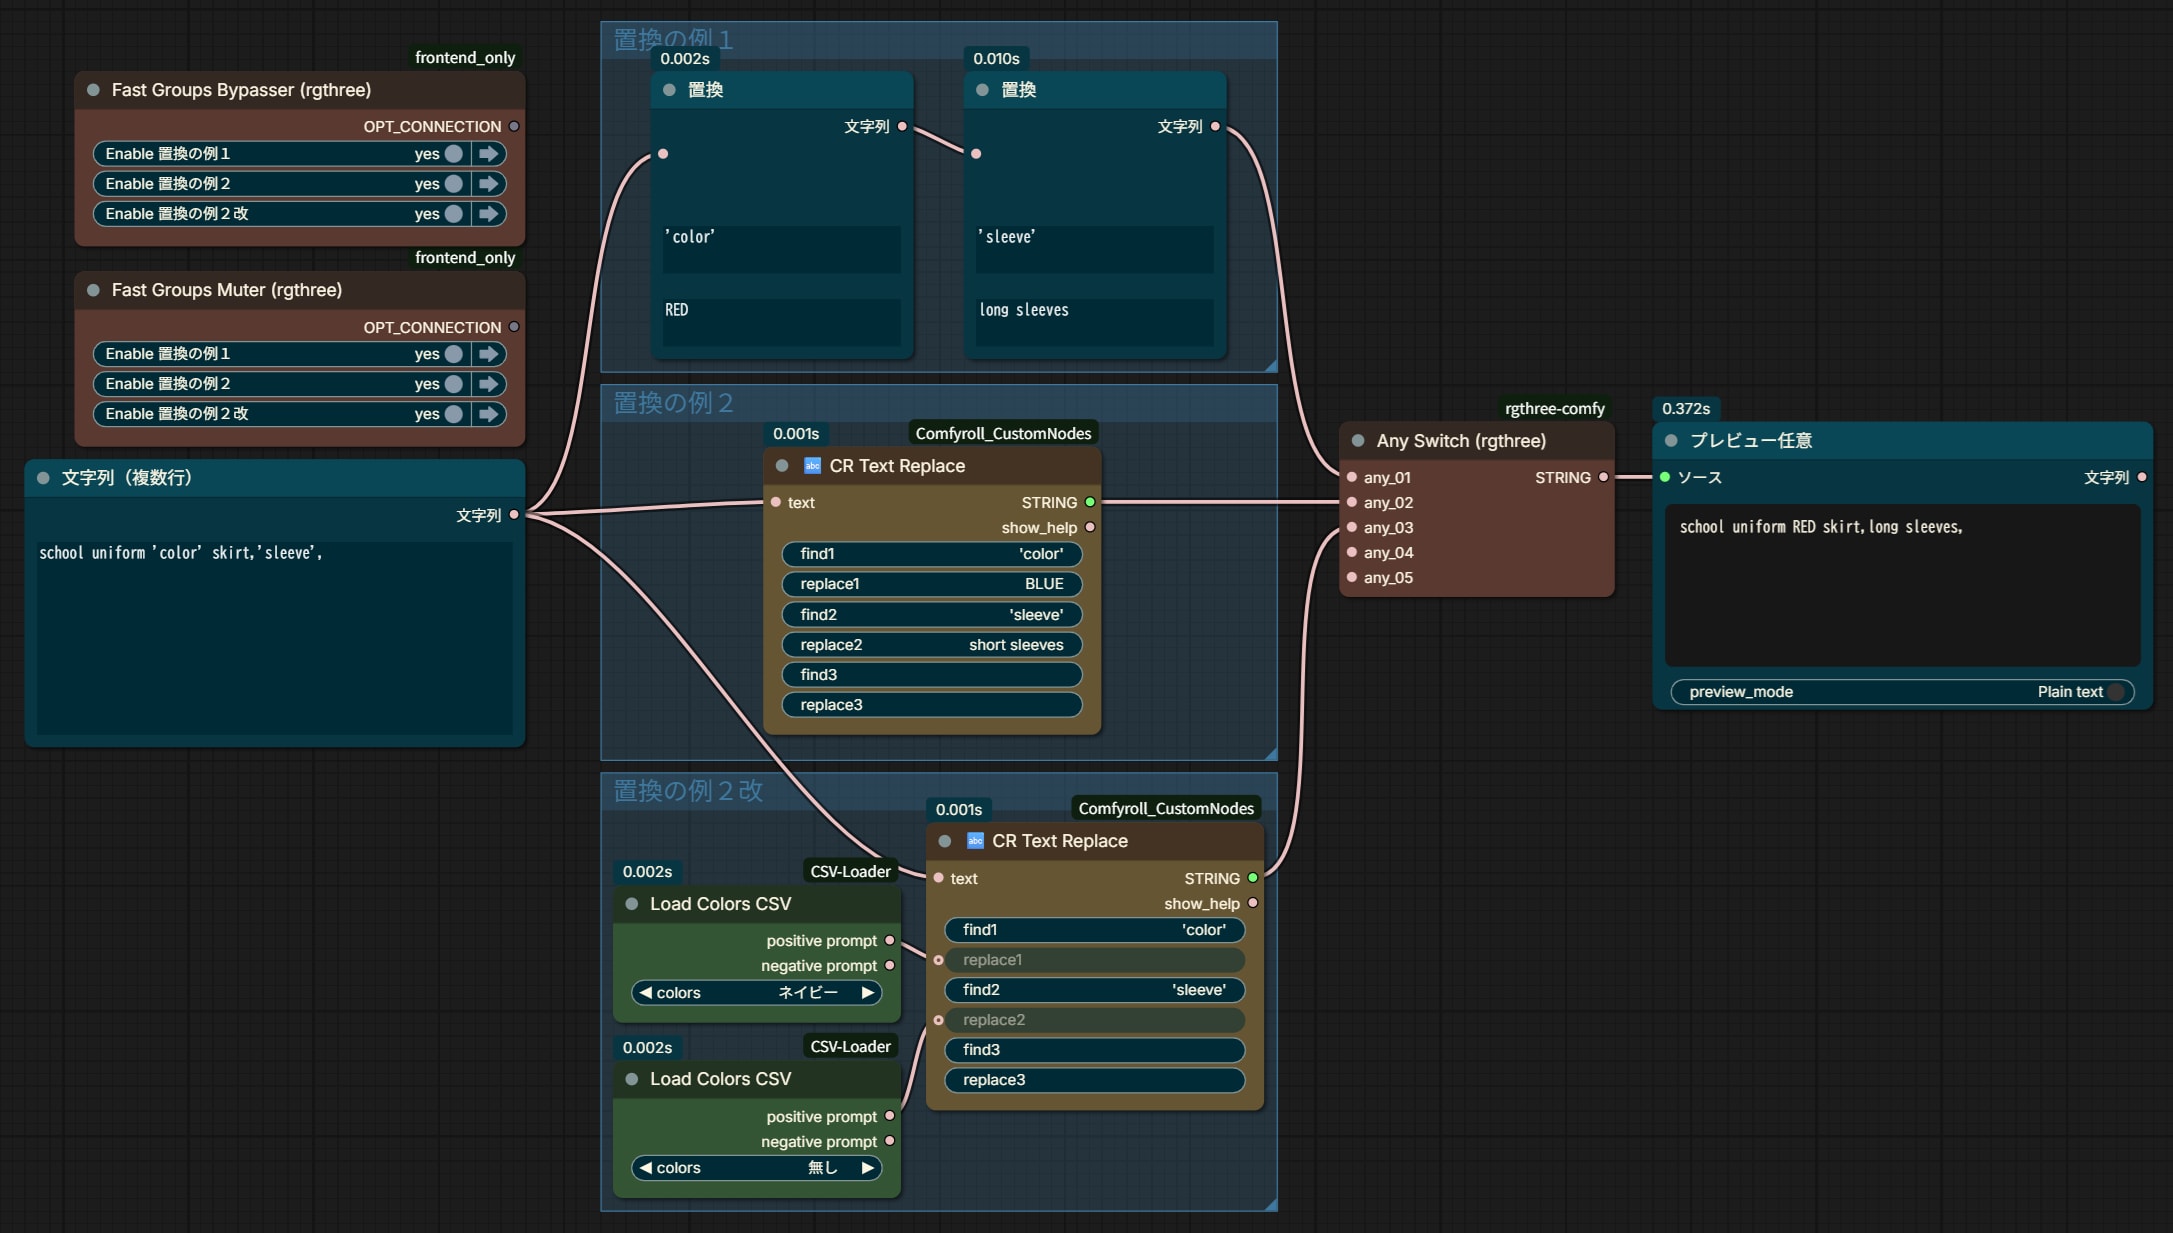Image resolution: width=2173 pixels, height=1233 pixels.
Task: Click the arrow icon for Bypasser 置換の例２改
Action: pos(489,214)
